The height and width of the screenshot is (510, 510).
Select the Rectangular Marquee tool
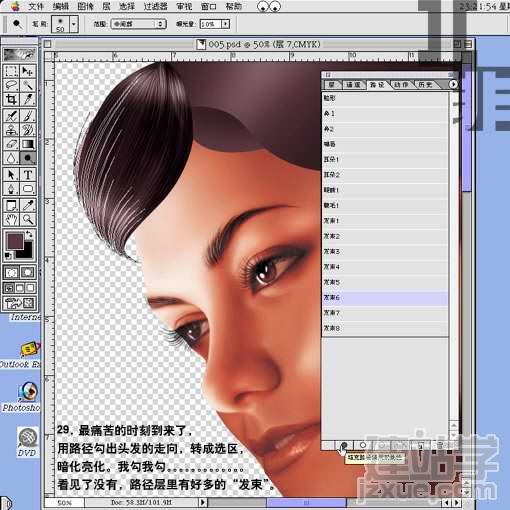coord(11,71)
